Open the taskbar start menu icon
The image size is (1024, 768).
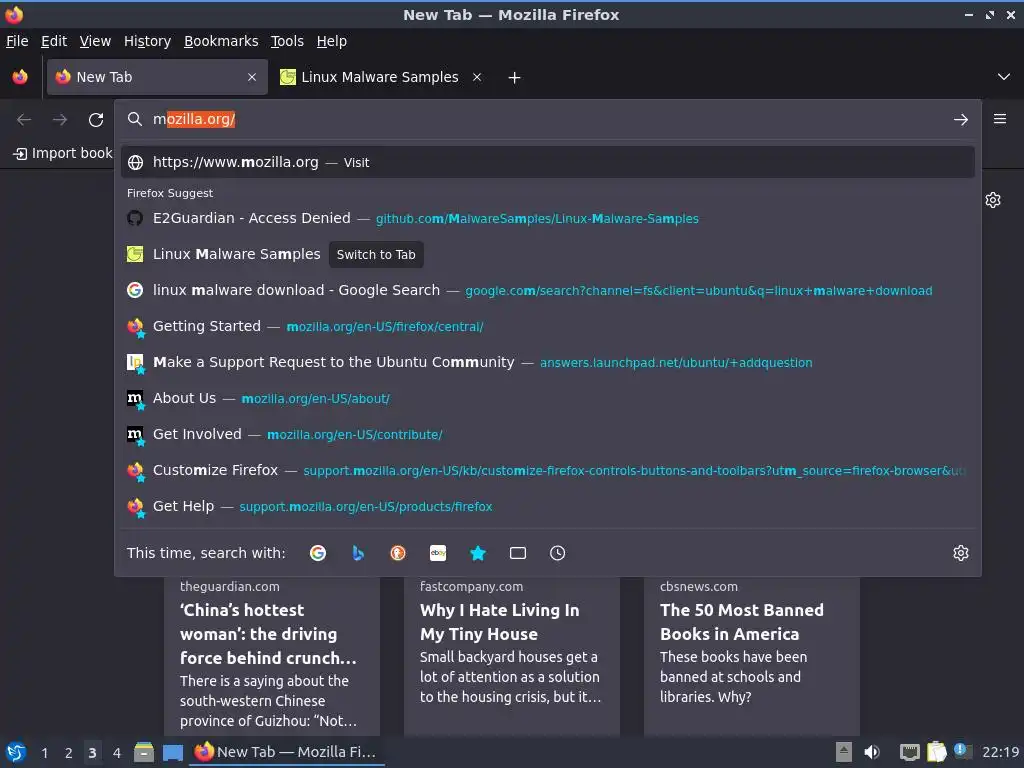click(16, 752)
